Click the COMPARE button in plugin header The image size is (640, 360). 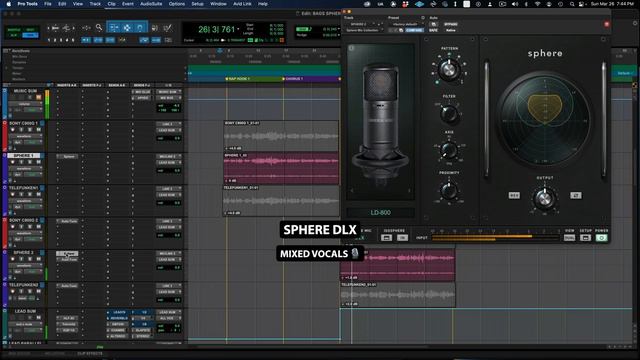point(414,30)
